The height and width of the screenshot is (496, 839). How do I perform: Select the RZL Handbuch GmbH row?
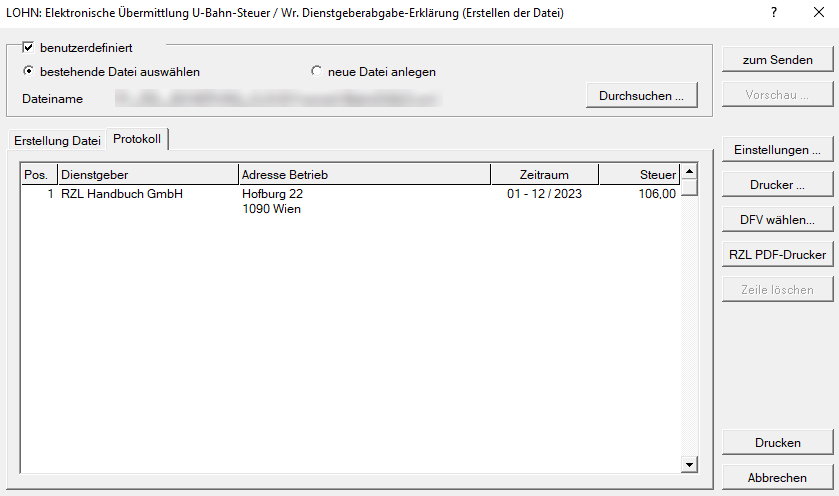122,194
